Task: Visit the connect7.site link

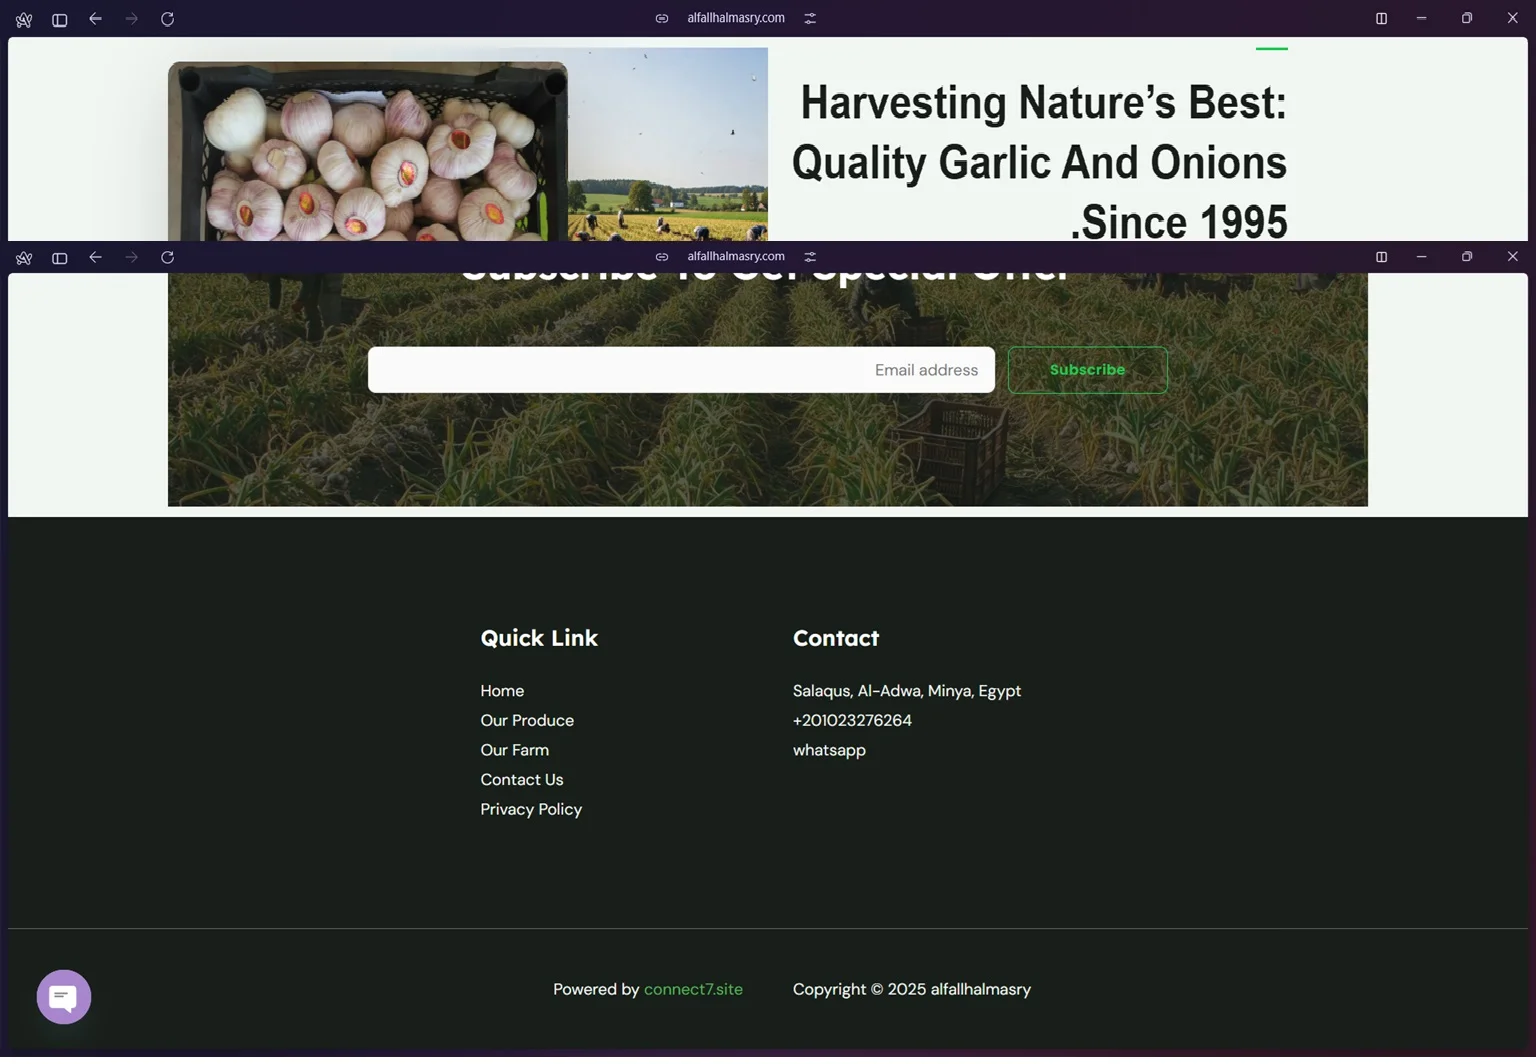Action: click(693, 989)
